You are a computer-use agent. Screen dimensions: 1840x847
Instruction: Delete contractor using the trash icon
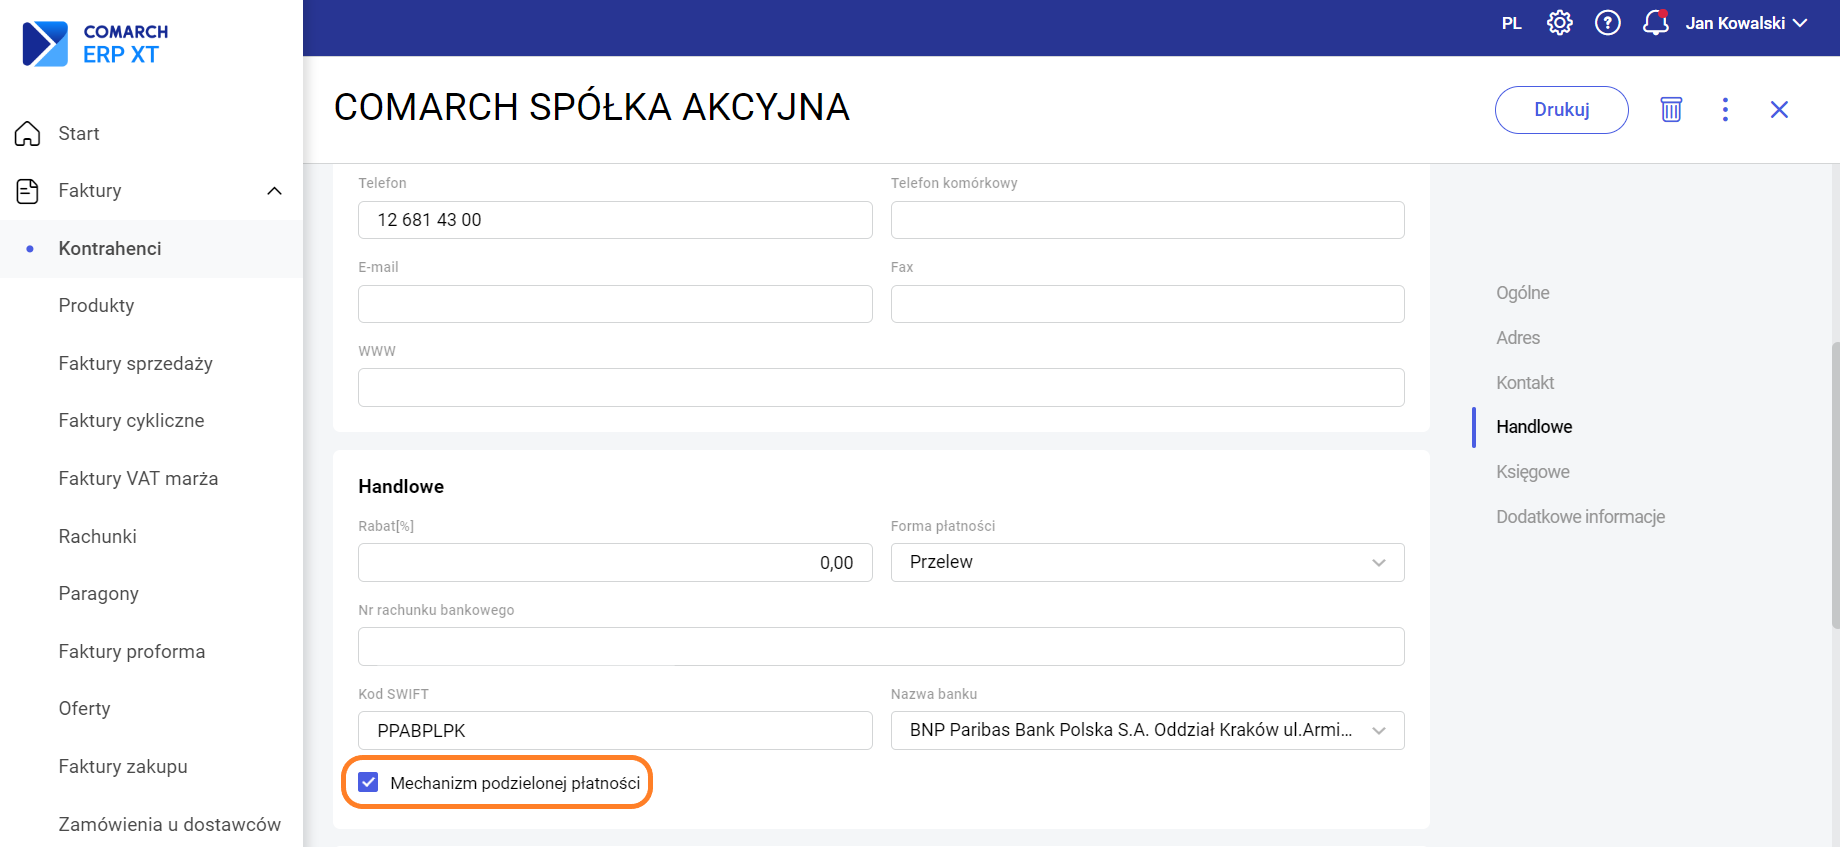click(1671, 110)
